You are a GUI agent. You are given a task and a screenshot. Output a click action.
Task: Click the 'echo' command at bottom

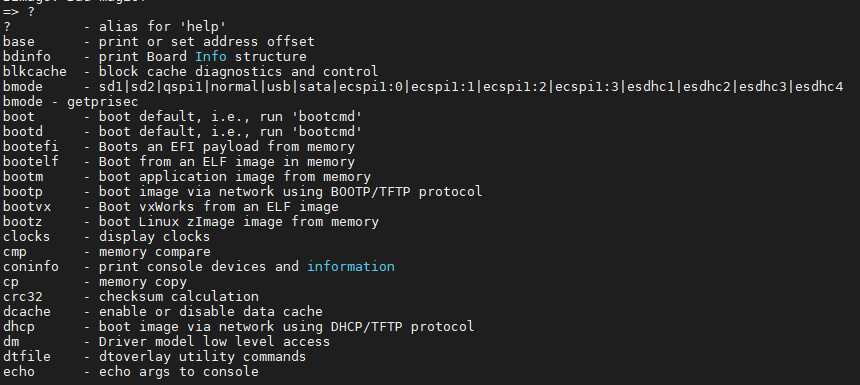coord(19,371)
